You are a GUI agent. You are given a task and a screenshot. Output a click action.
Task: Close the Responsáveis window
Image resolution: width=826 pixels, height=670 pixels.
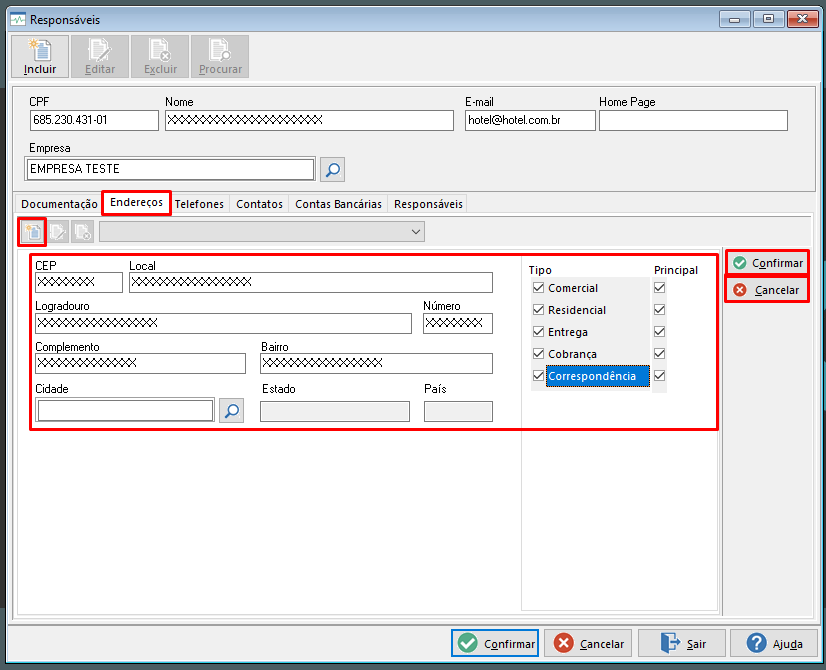pyautogui.click(x=802, y=19)
